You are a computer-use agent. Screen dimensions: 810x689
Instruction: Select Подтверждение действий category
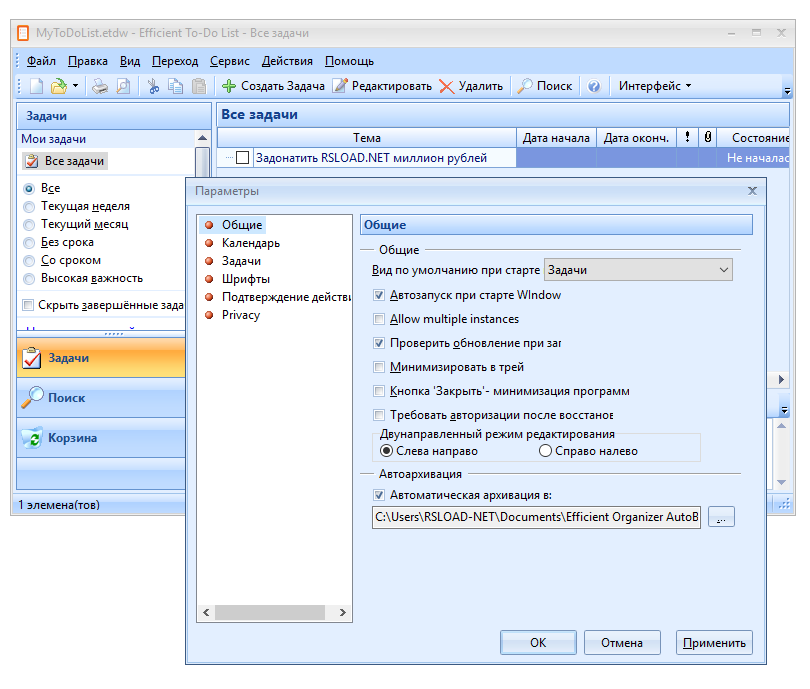tap(277, 297)
